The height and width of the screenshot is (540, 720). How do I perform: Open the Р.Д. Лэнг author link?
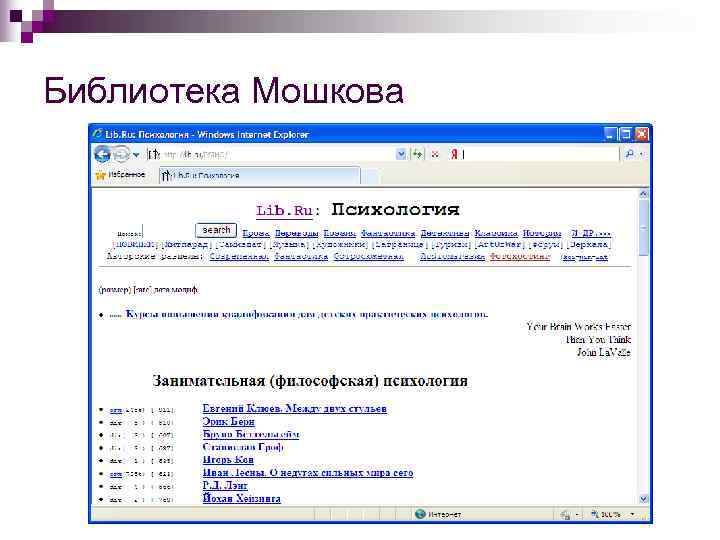point(225,485)
